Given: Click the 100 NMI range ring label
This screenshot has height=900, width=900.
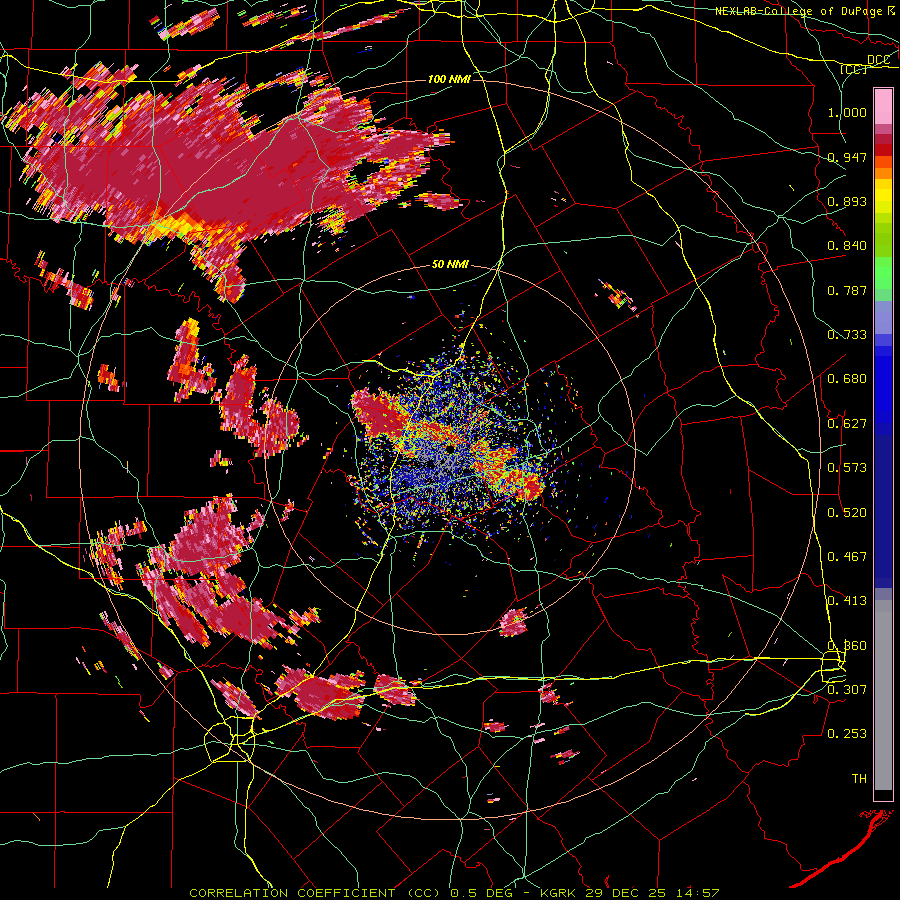Looking at the screenshot, I should (x=449, y=79).
